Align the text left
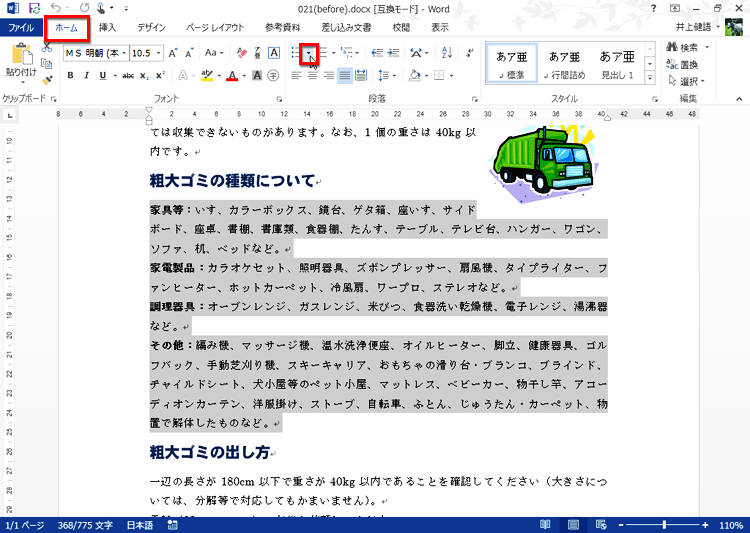Viewport: 750px width, 533px height. [296, 76]
